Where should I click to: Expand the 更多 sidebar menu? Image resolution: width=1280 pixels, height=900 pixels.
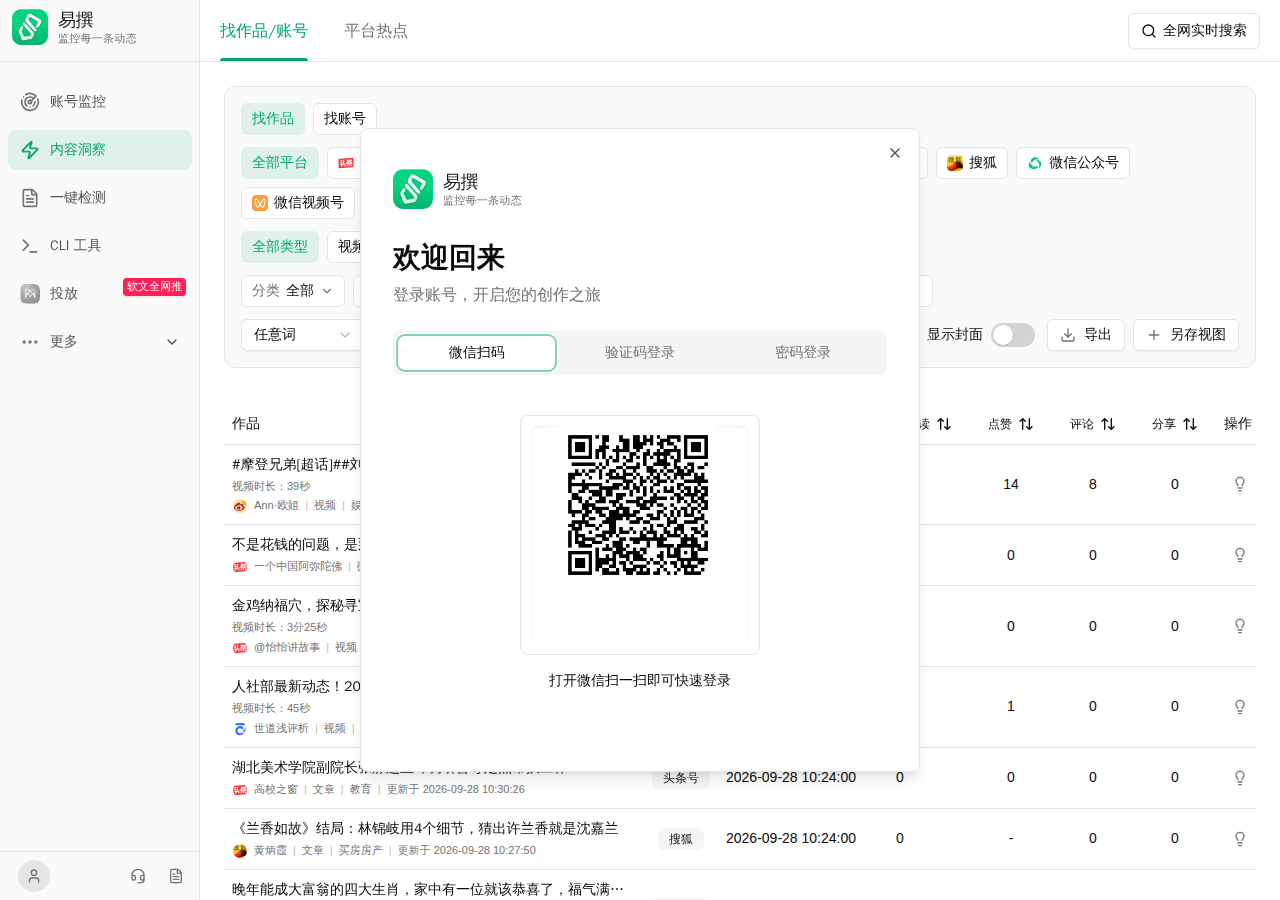100,341
